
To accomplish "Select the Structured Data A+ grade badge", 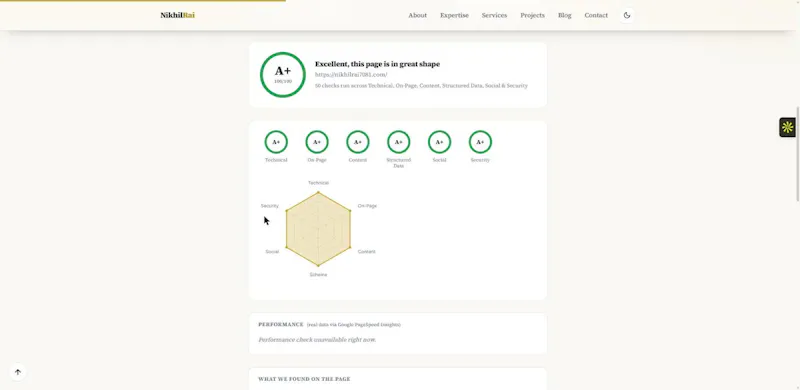I will 398,142.
